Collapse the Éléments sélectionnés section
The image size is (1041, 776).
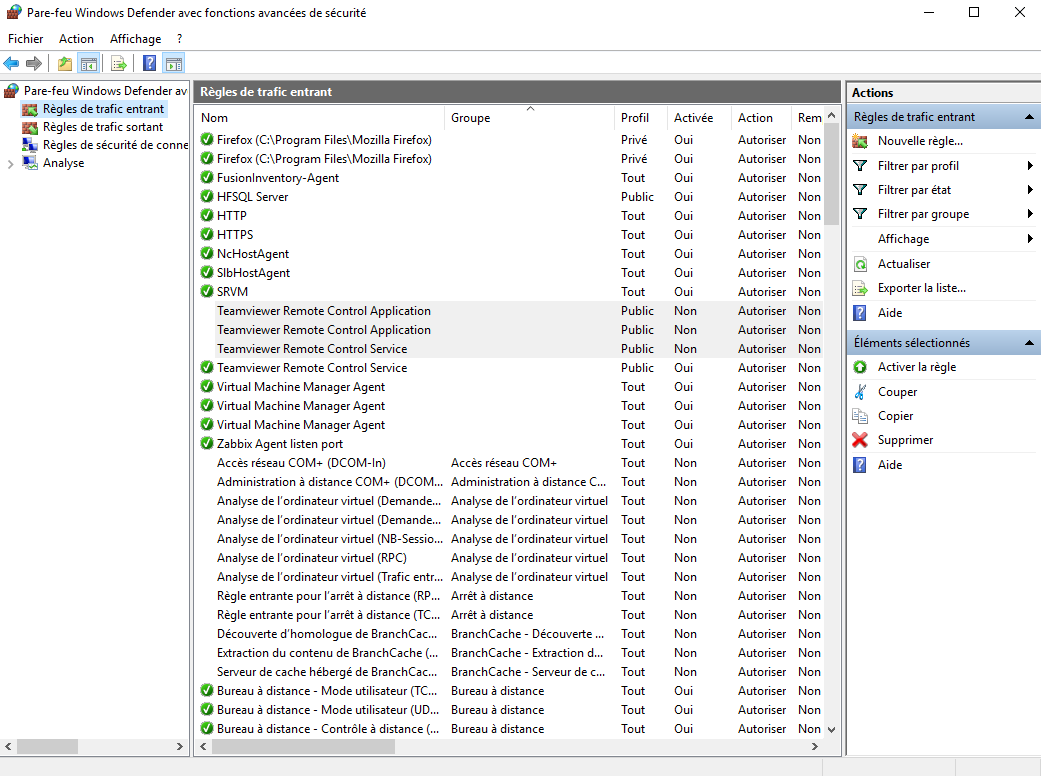point(1029,343)
